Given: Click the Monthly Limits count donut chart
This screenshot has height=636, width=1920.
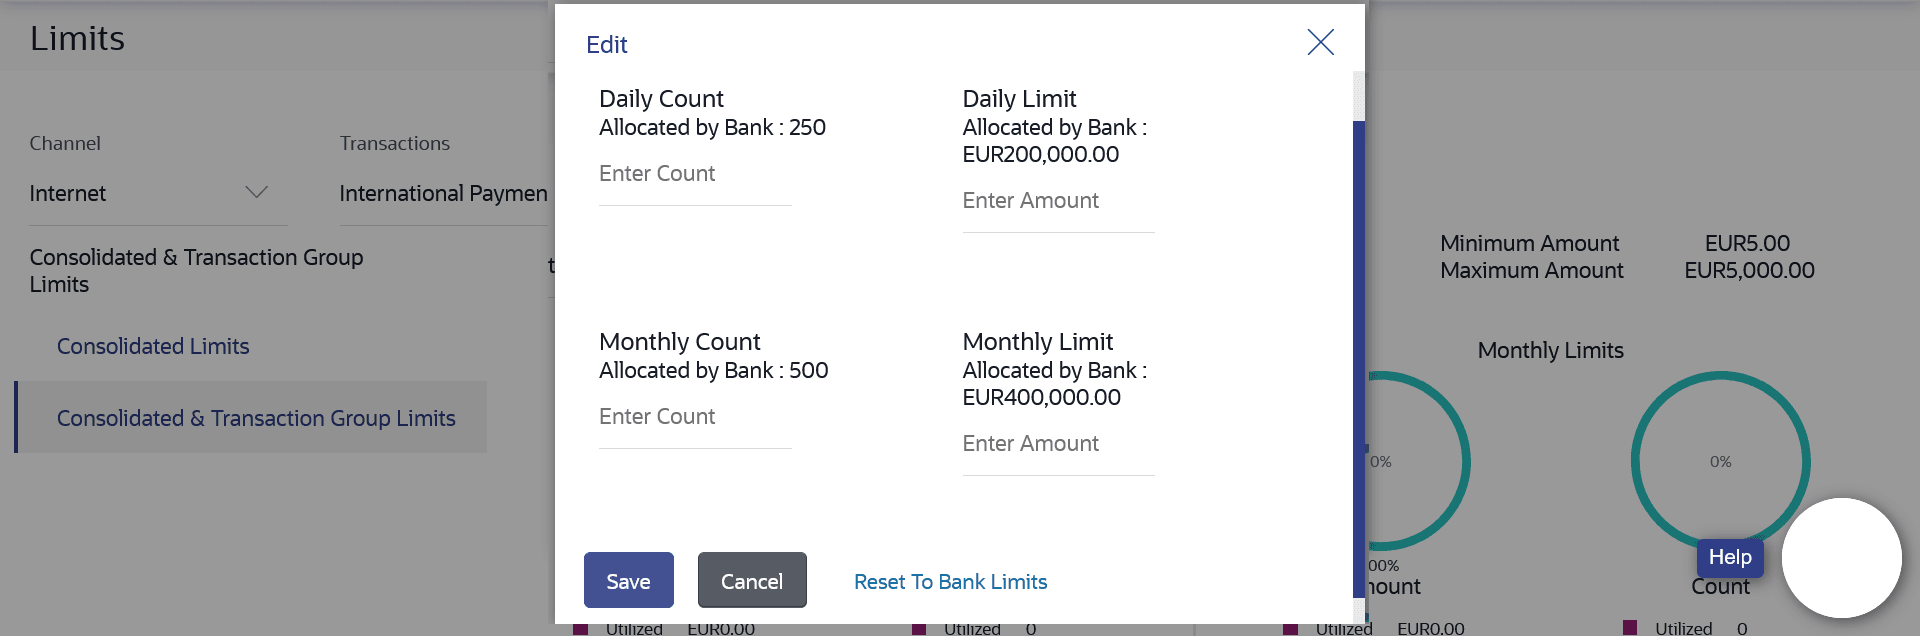Looking at the screenshot, I should [1720, 461].
